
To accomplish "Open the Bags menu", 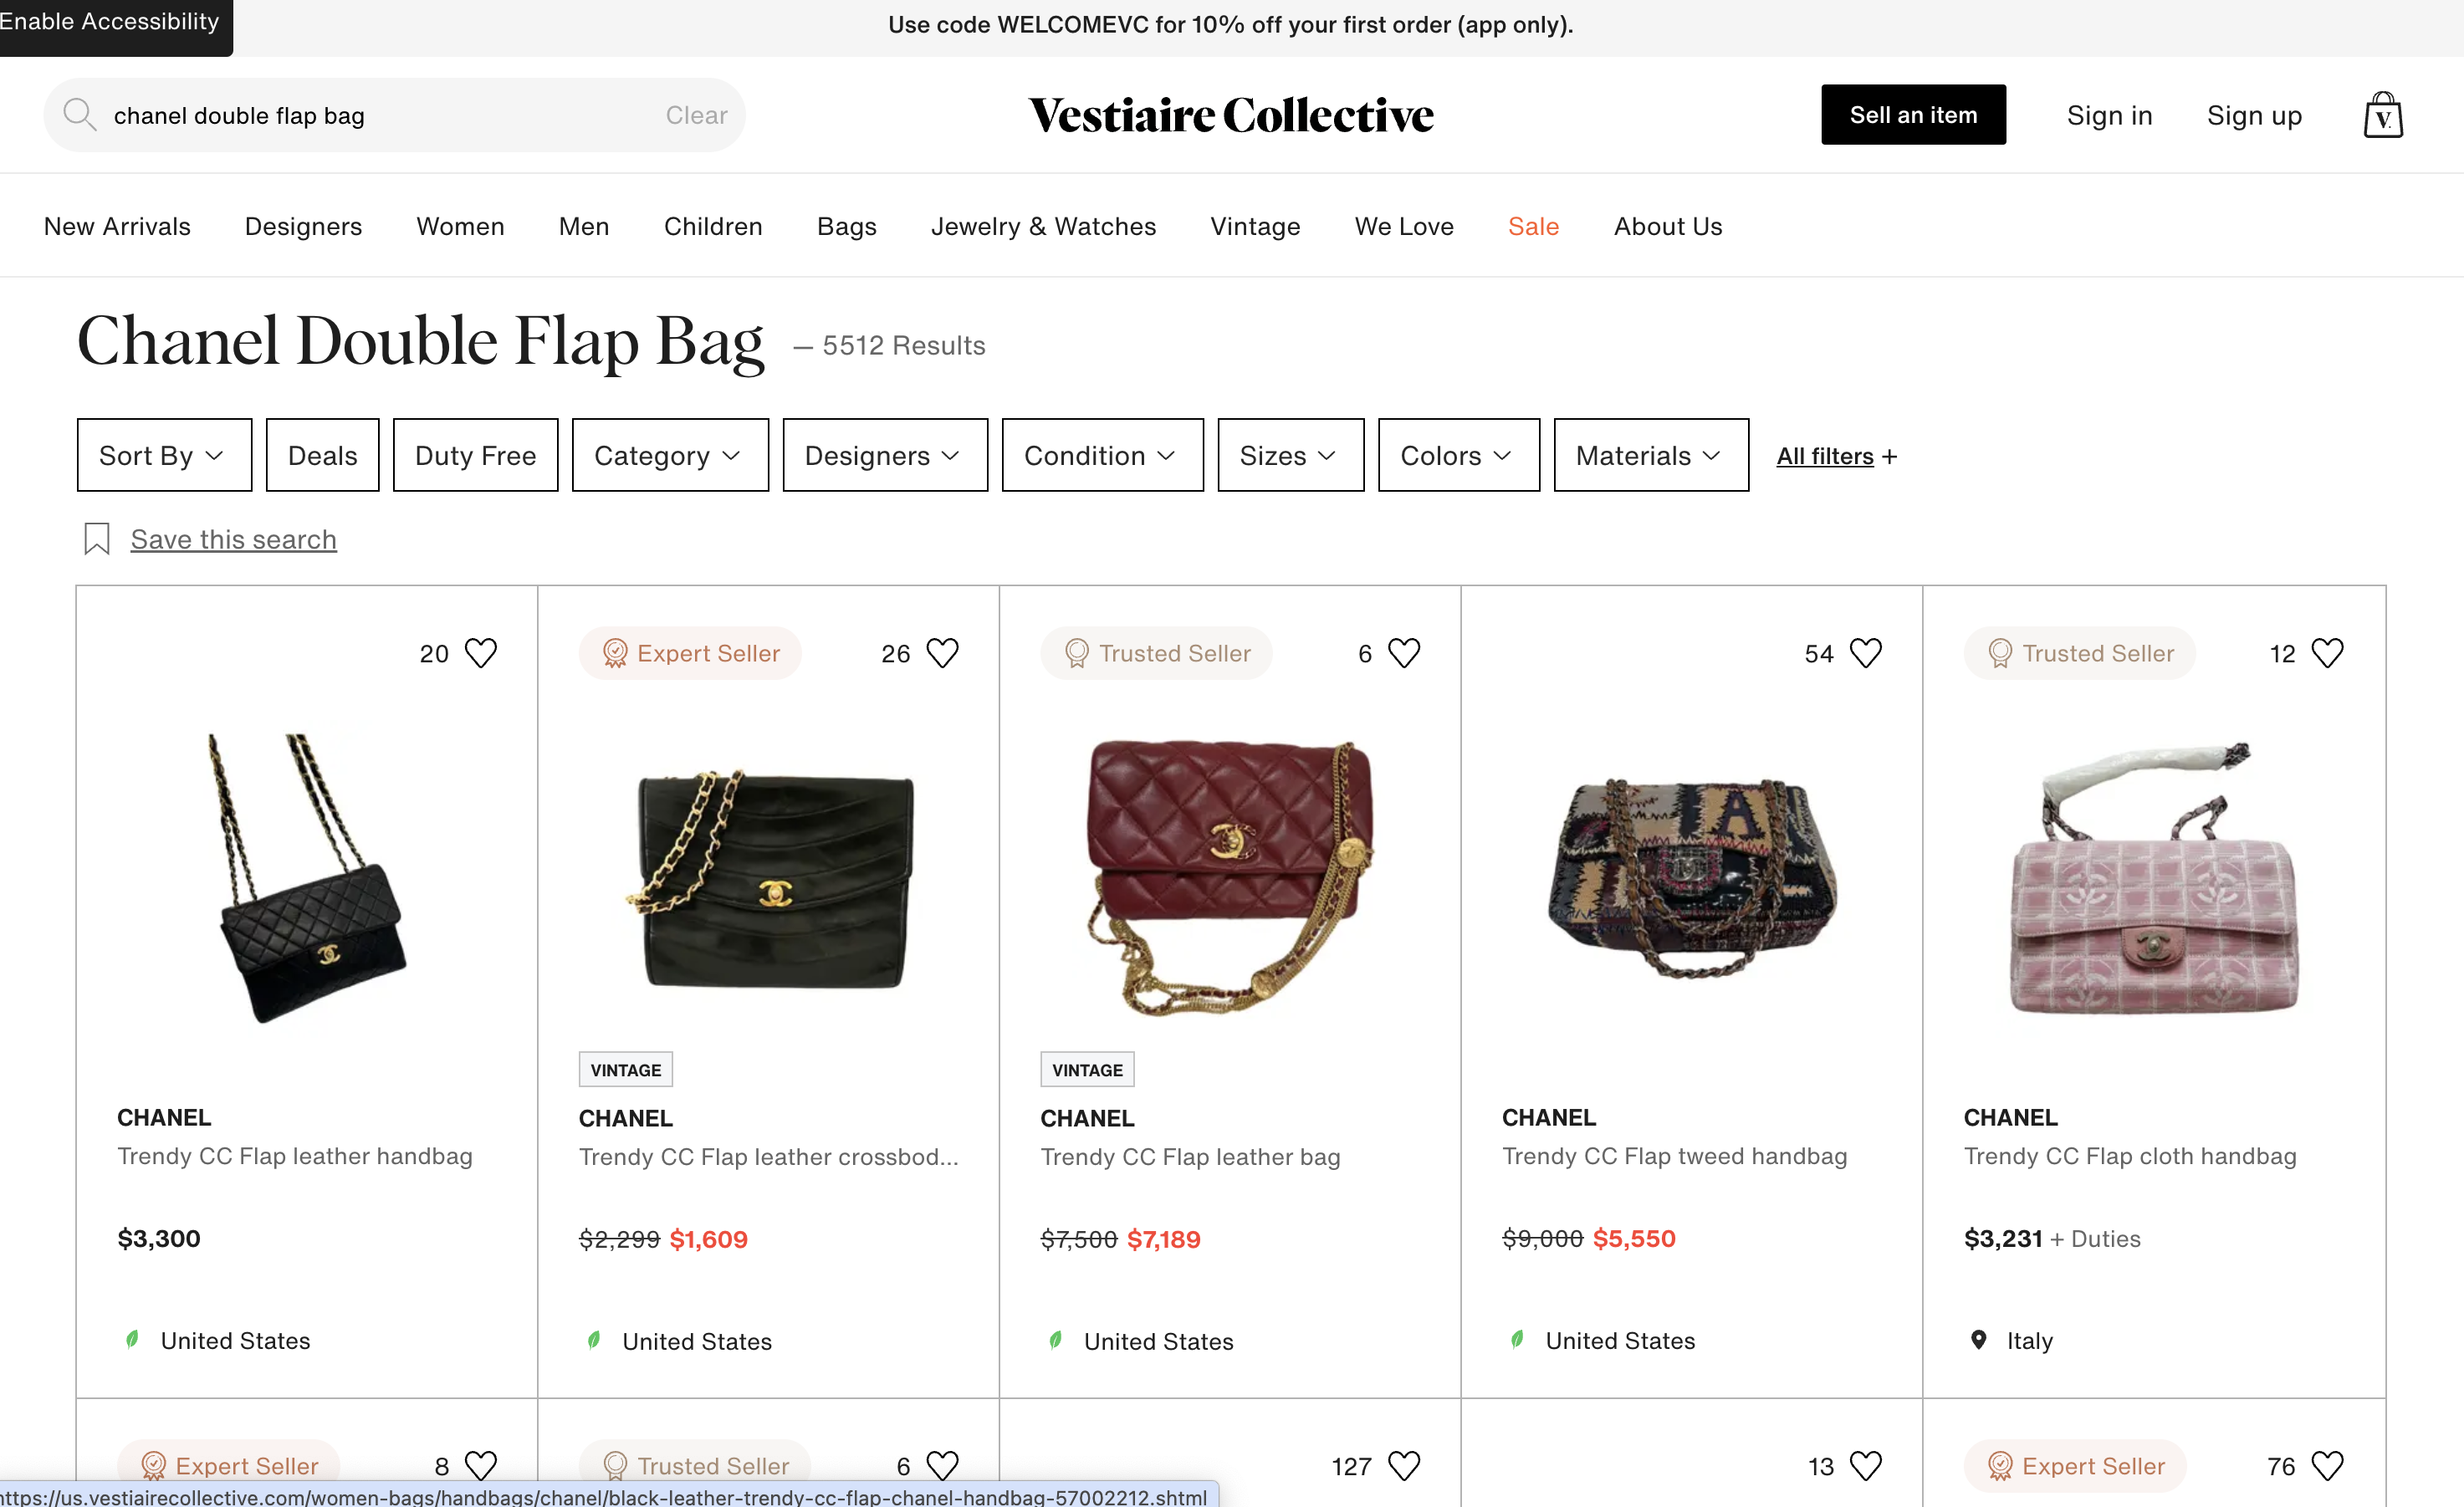I will [x=847, y=226].
